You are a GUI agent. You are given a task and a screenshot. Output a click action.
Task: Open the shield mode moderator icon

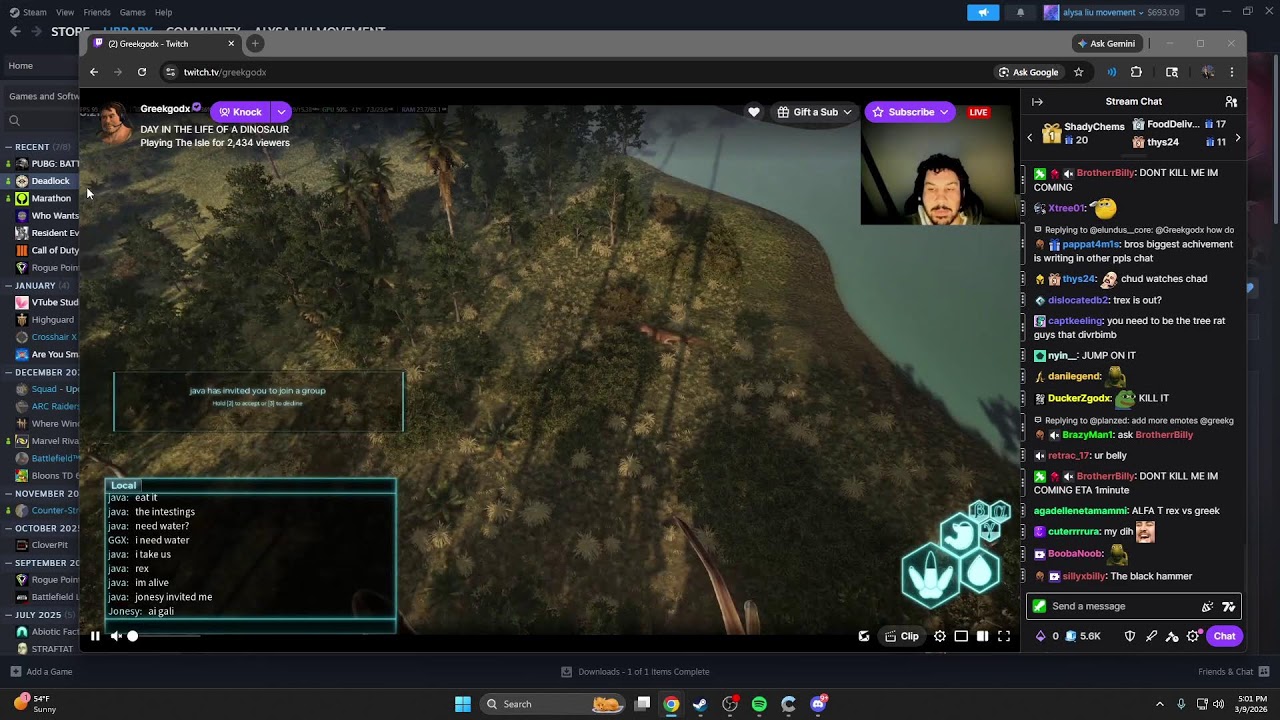[x=1130, y=636]
